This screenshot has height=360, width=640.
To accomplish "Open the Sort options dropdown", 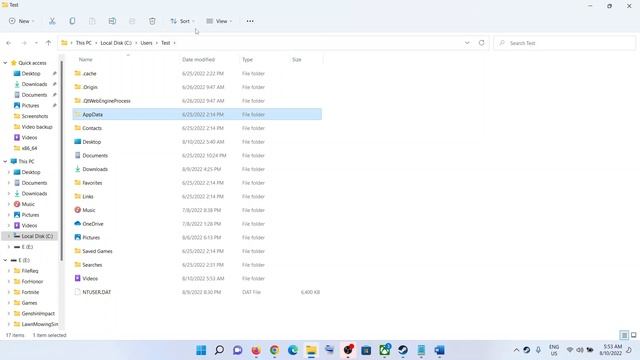I will [x=182, y=21].
